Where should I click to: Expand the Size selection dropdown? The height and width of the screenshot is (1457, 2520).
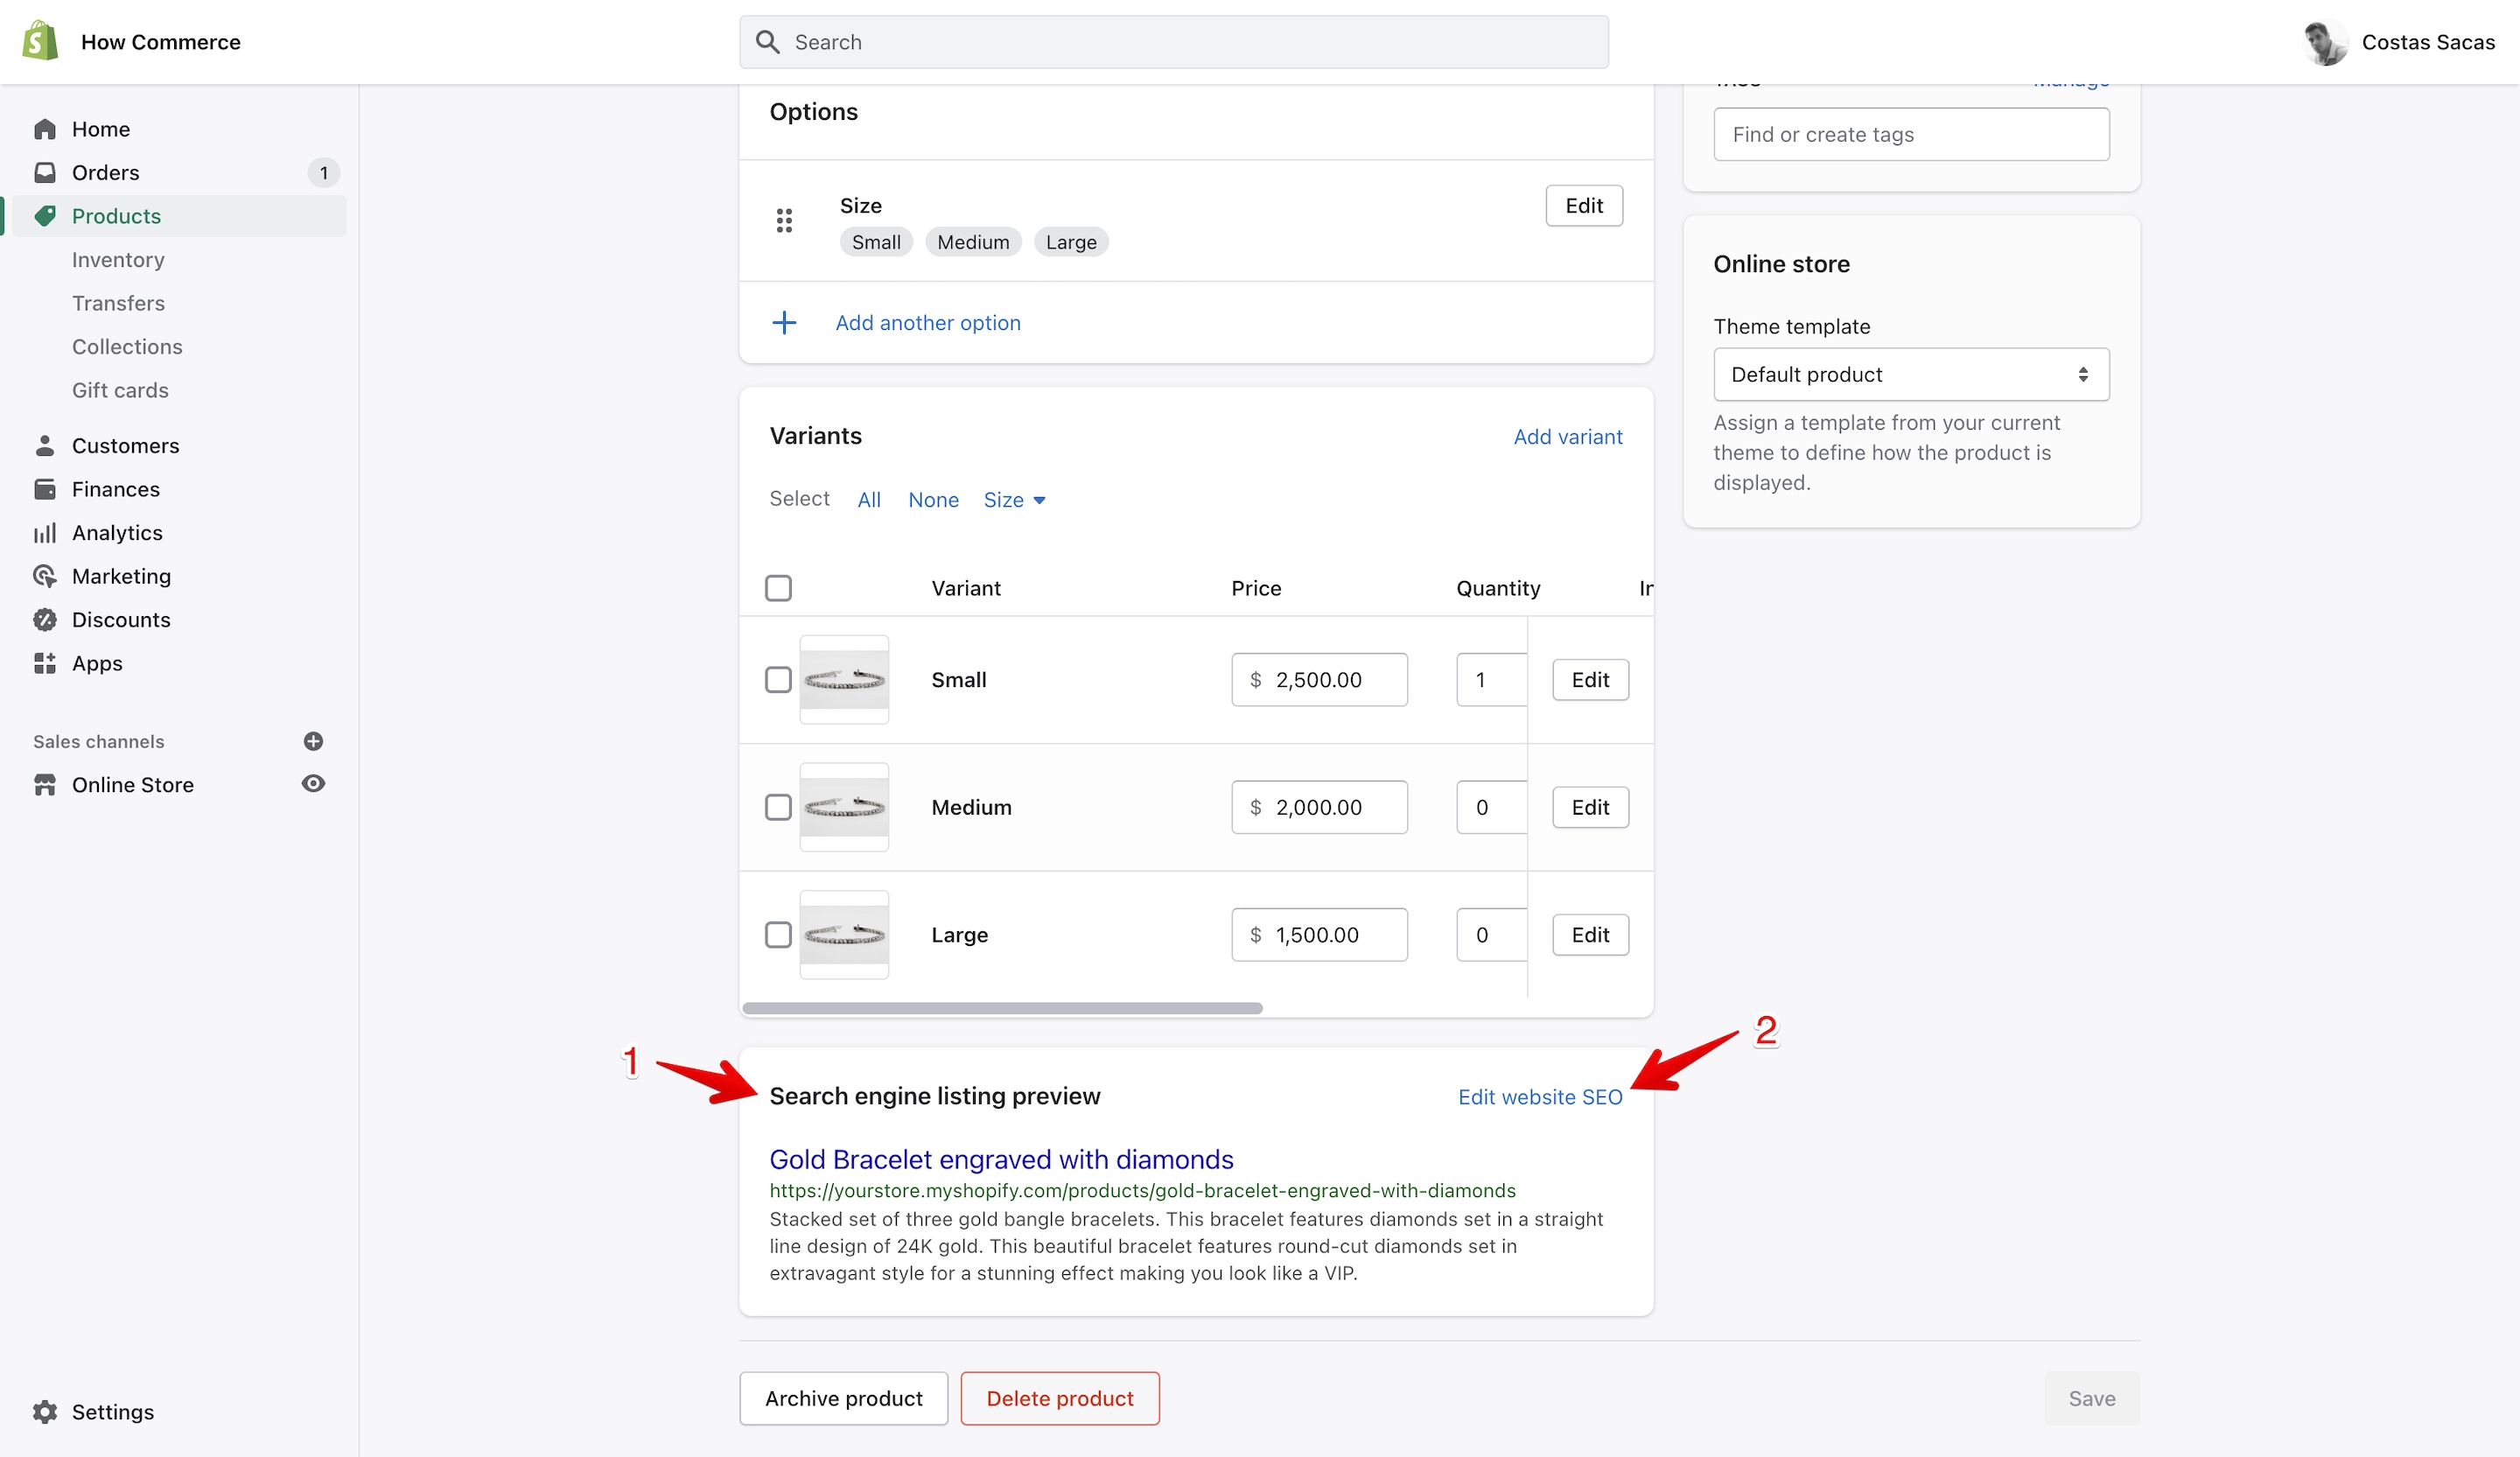coord(1014,500)
